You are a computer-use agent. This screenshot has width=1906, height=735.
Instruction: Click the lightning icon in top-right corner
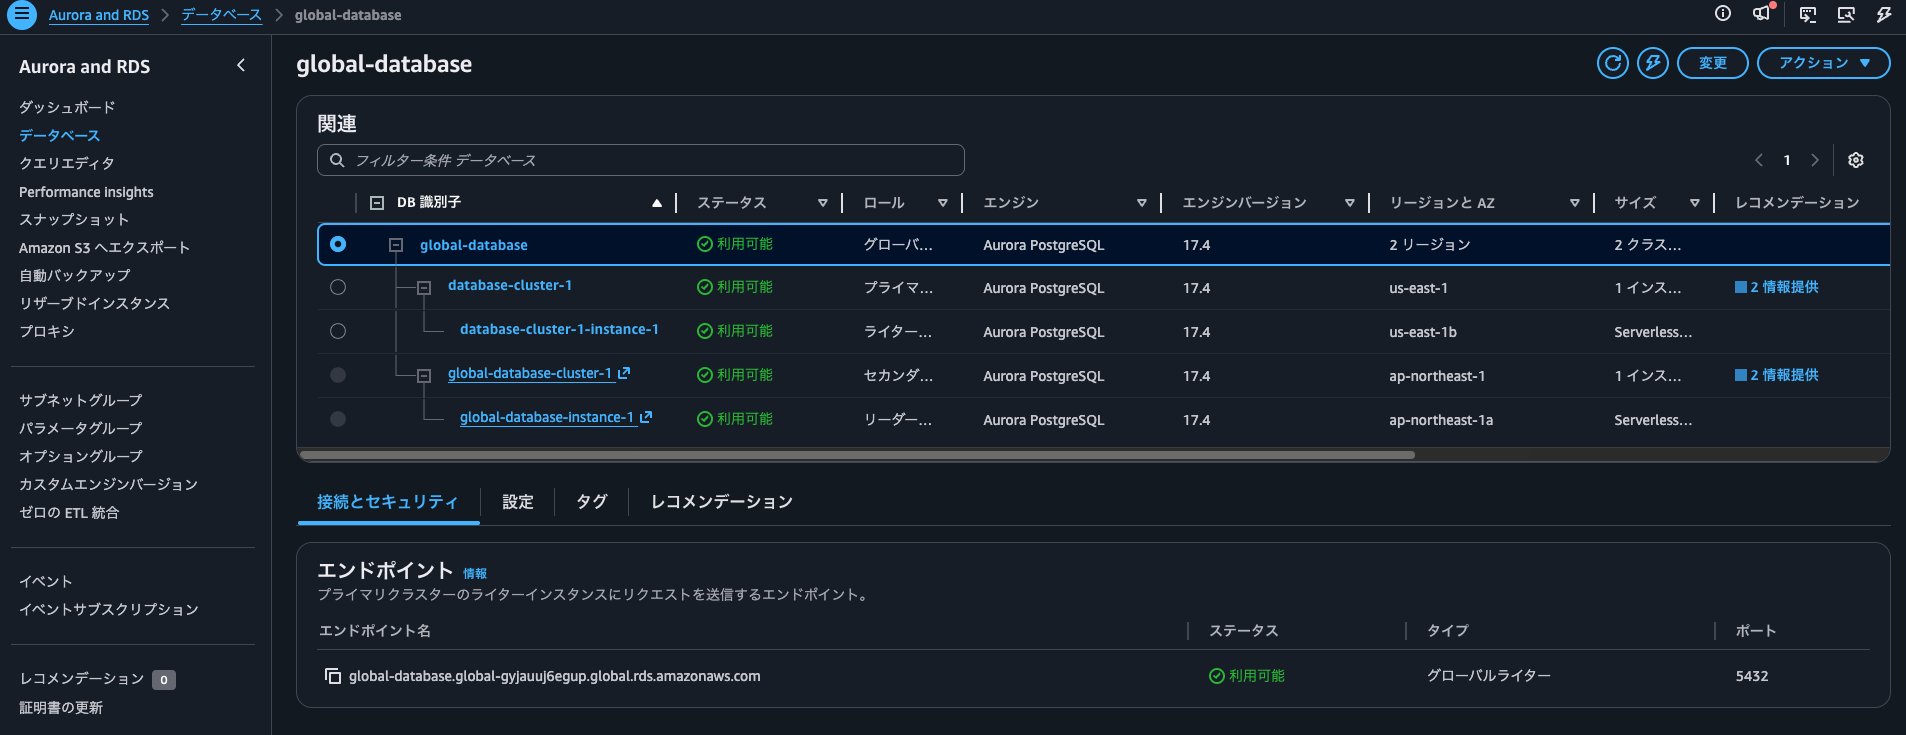[x=1884, y=14]
